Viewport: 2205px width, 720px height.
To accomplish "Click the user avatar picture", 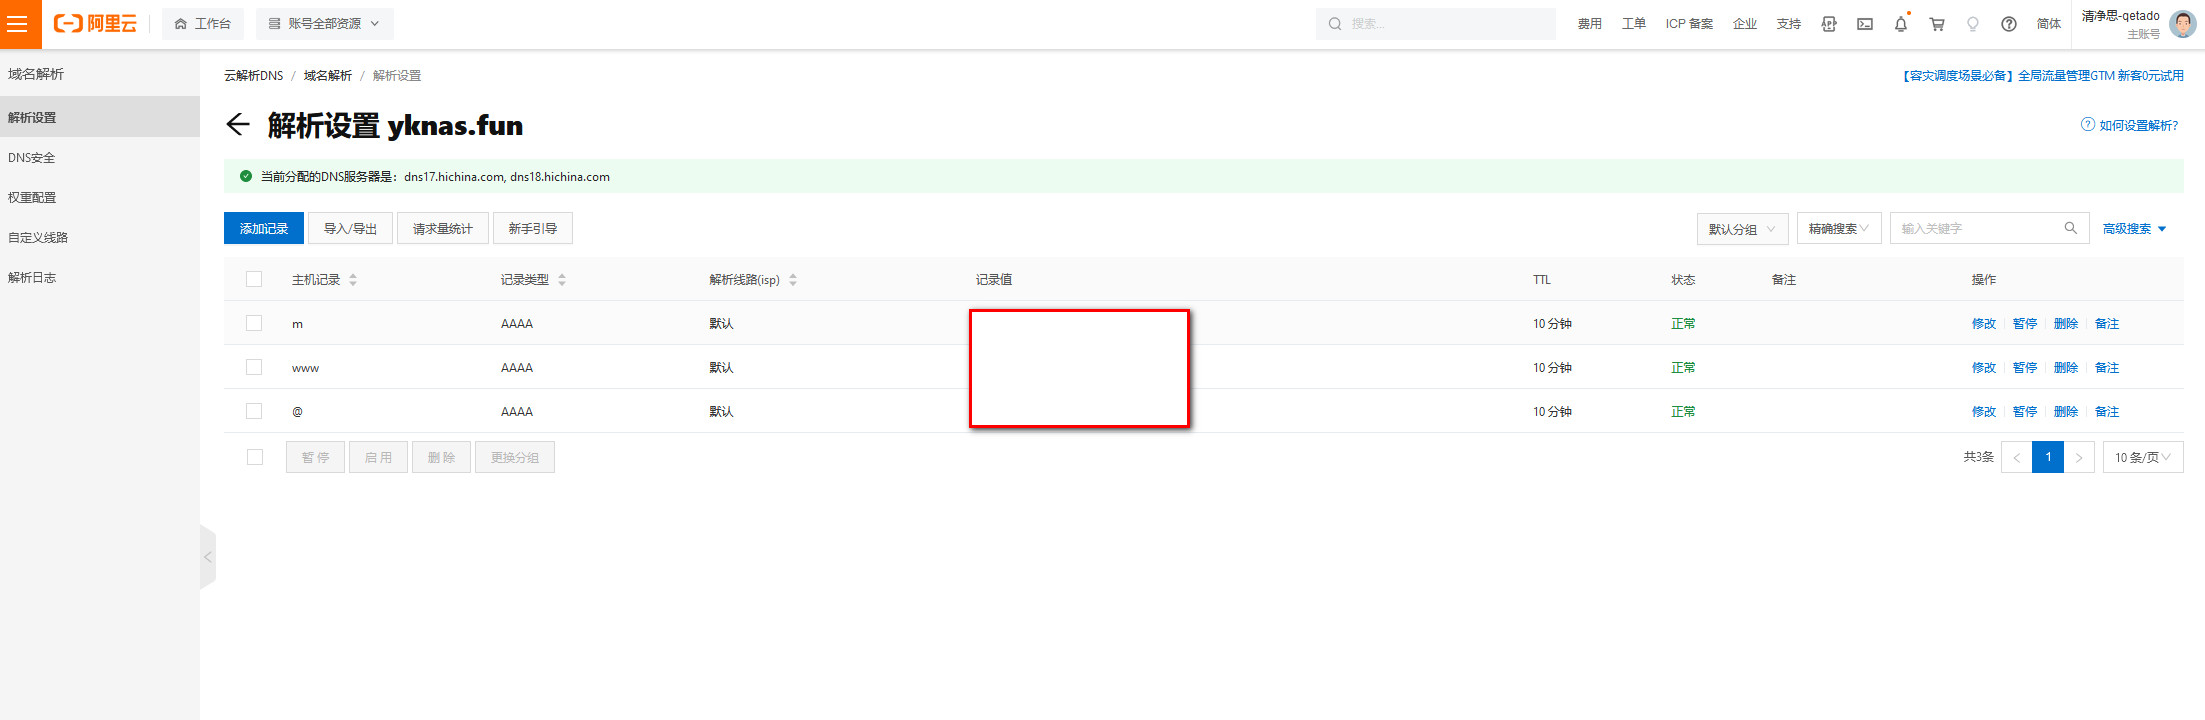I will [2183, 24].
